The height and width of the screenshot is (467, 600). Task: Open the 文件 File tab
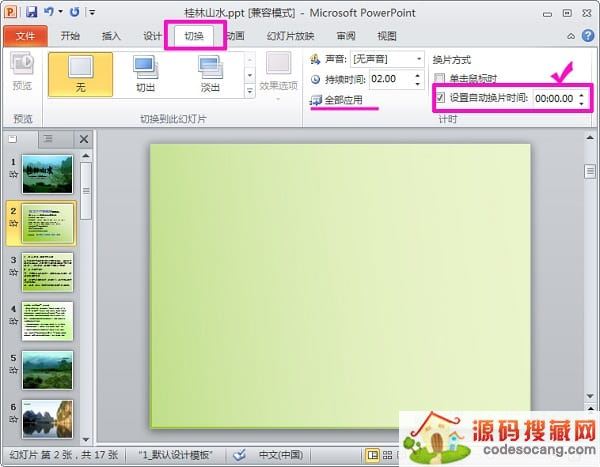point(25,36)
